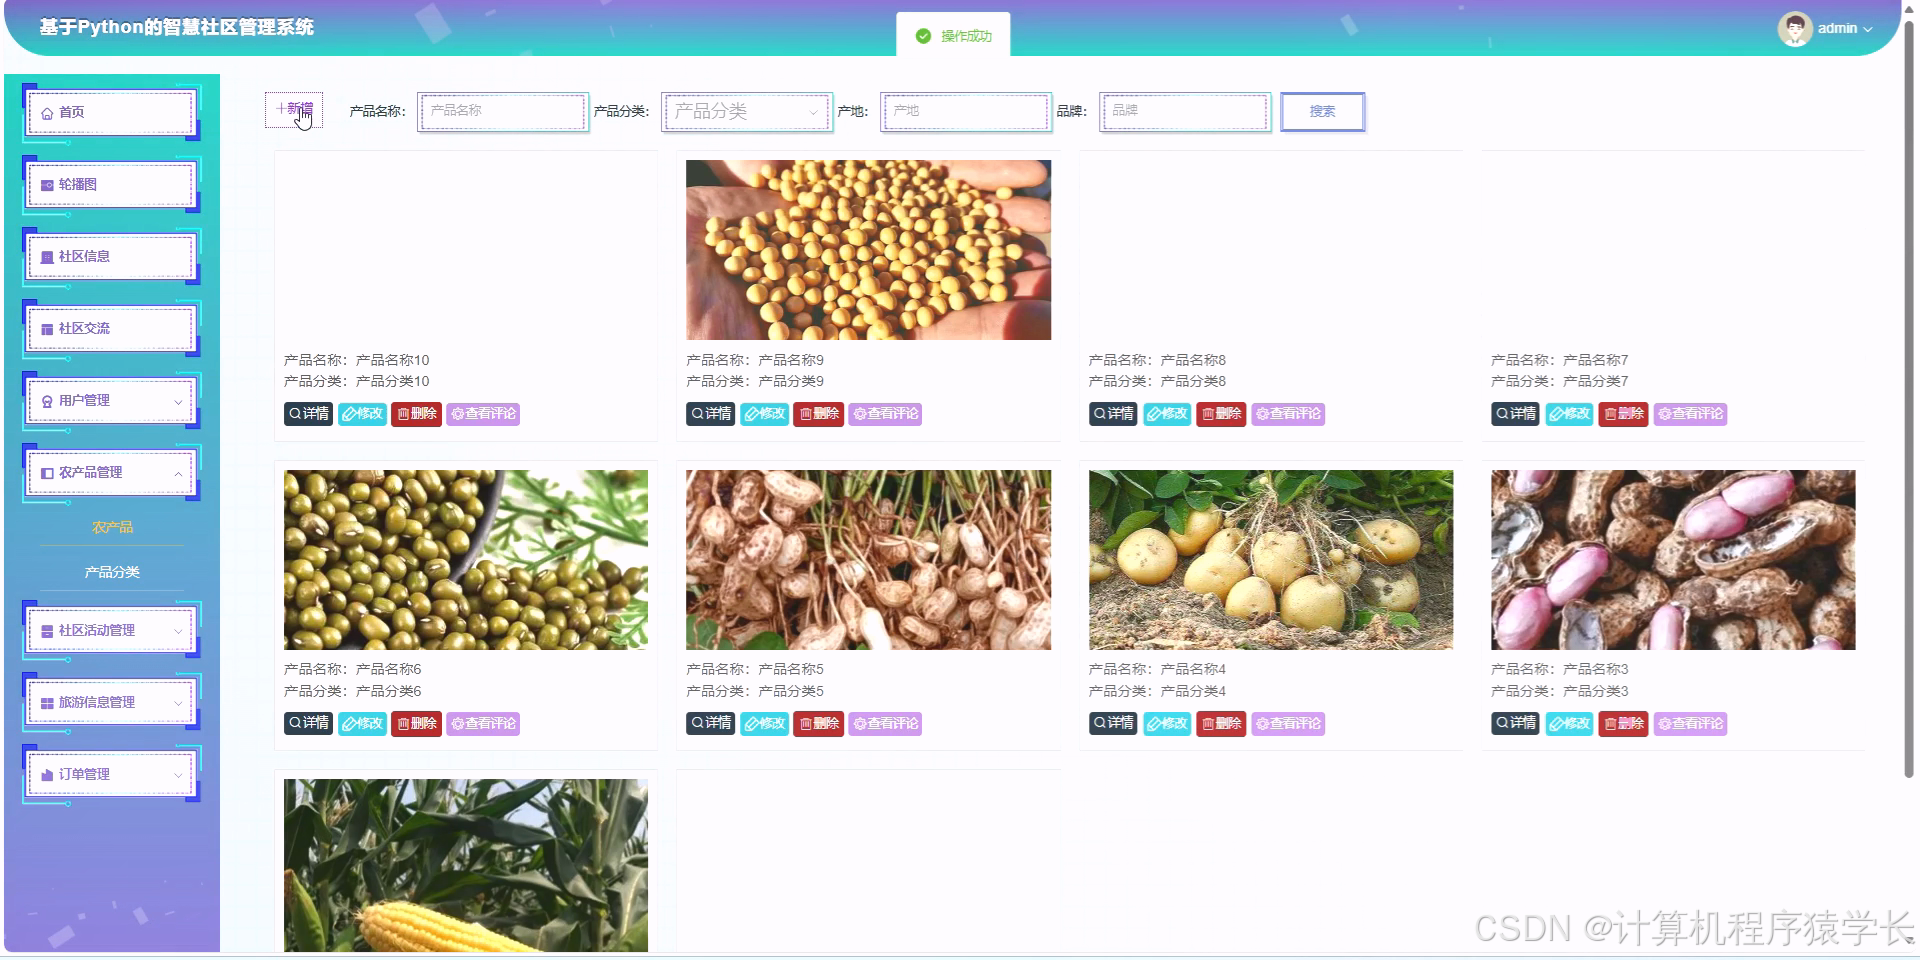The height and width of the screenshot is (960, 1920).
Task: Open the 轮播图 carousel menu item
Action: click(x=111, y=184)
